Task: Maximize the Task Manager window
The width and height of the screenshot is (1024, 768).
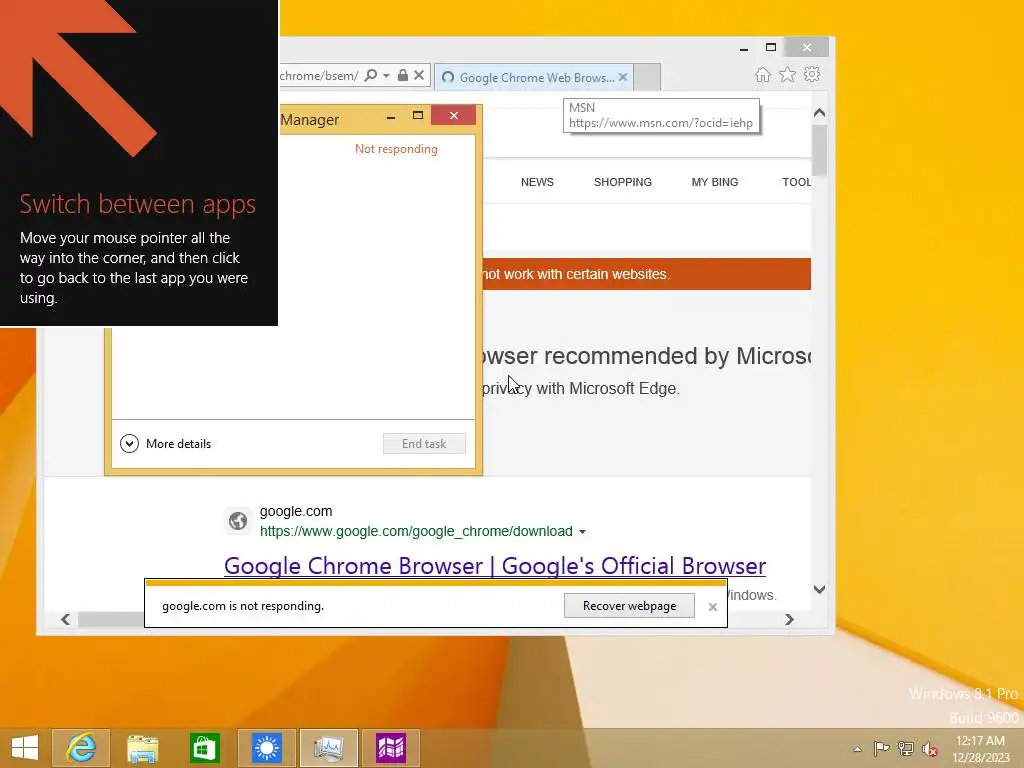Action: coord(418,116)
